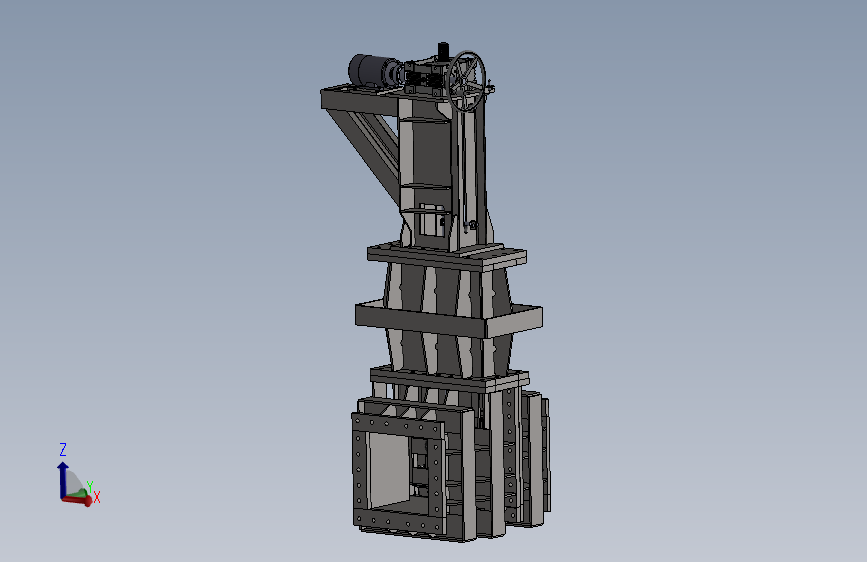Select the black stem above the gearbox
Image resolution: width=867 pixels, height=562 pixels.
tap(443, 51)
